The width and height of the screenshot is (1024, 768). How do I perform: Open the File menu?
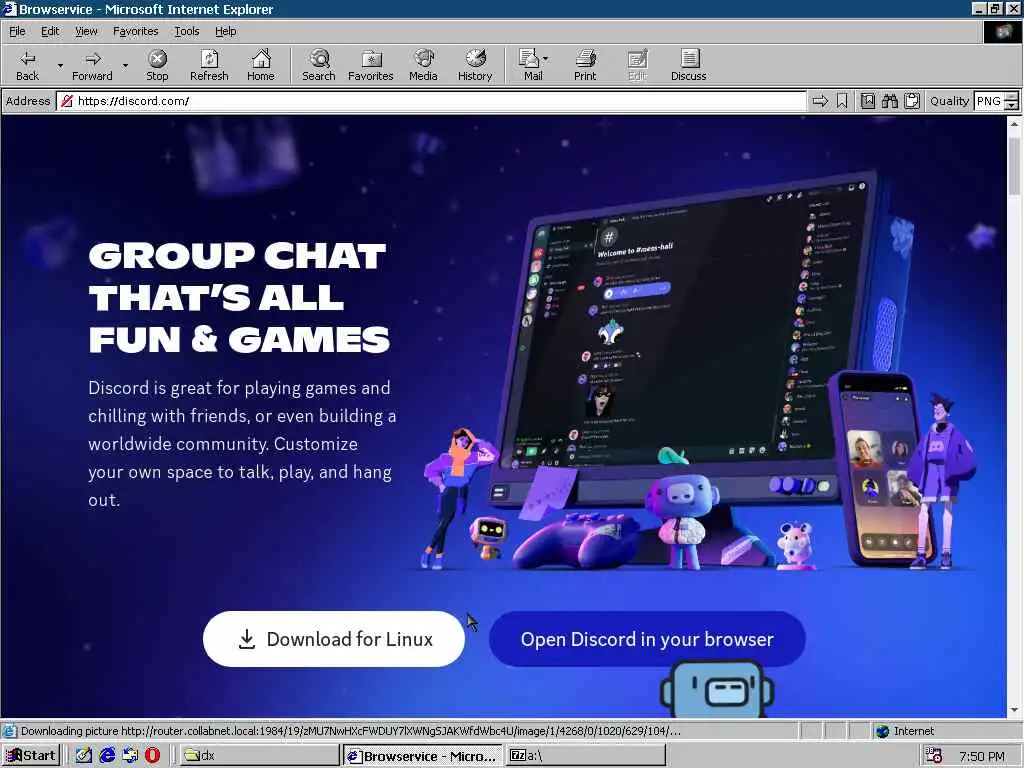[x=17, y=31]
